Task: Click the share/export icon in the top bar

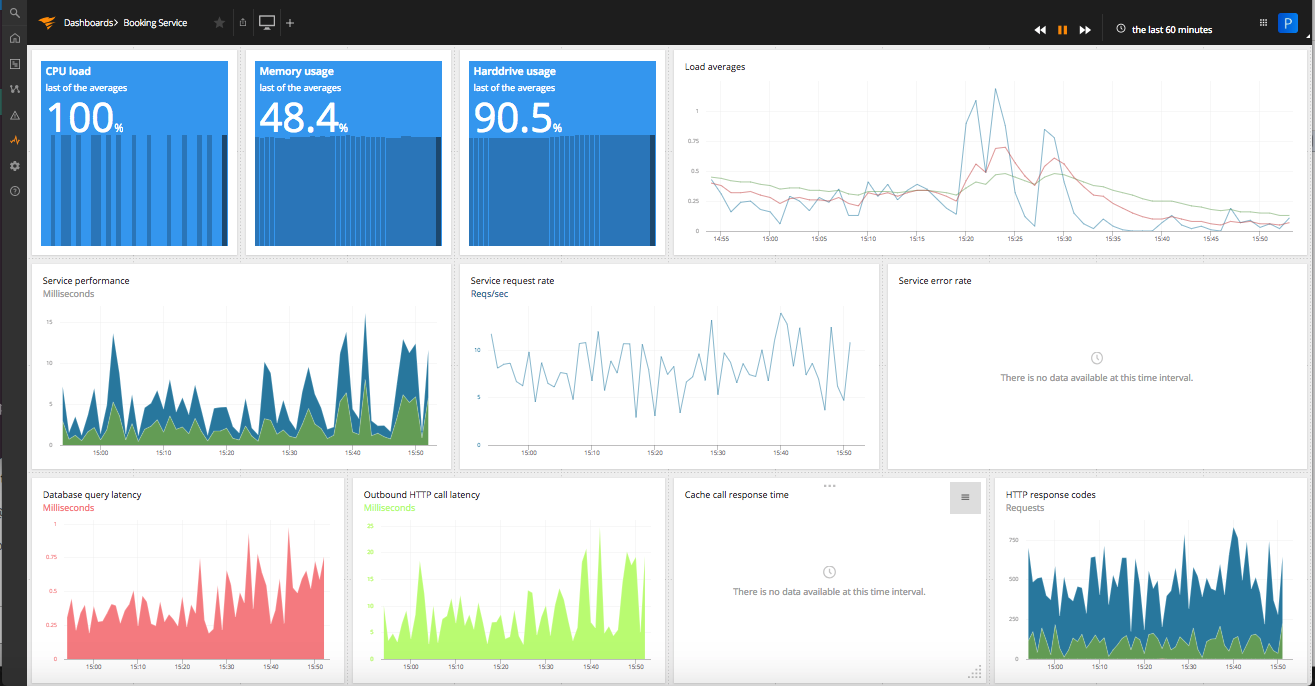Action: [242, 22]
